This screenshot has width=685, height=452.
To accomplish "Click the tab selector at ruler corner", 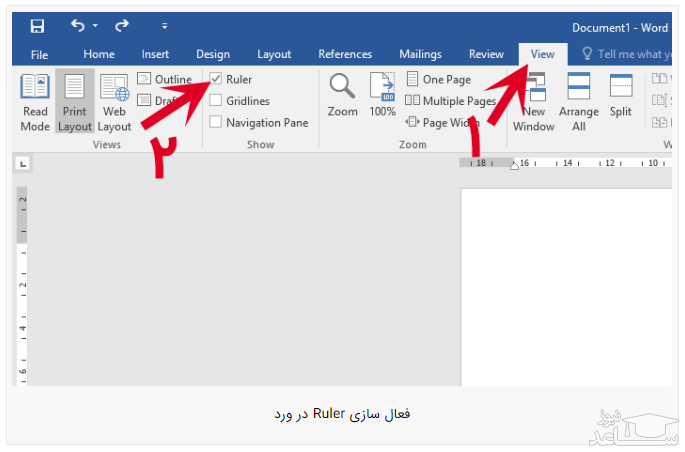I will (x=23, y=163).
